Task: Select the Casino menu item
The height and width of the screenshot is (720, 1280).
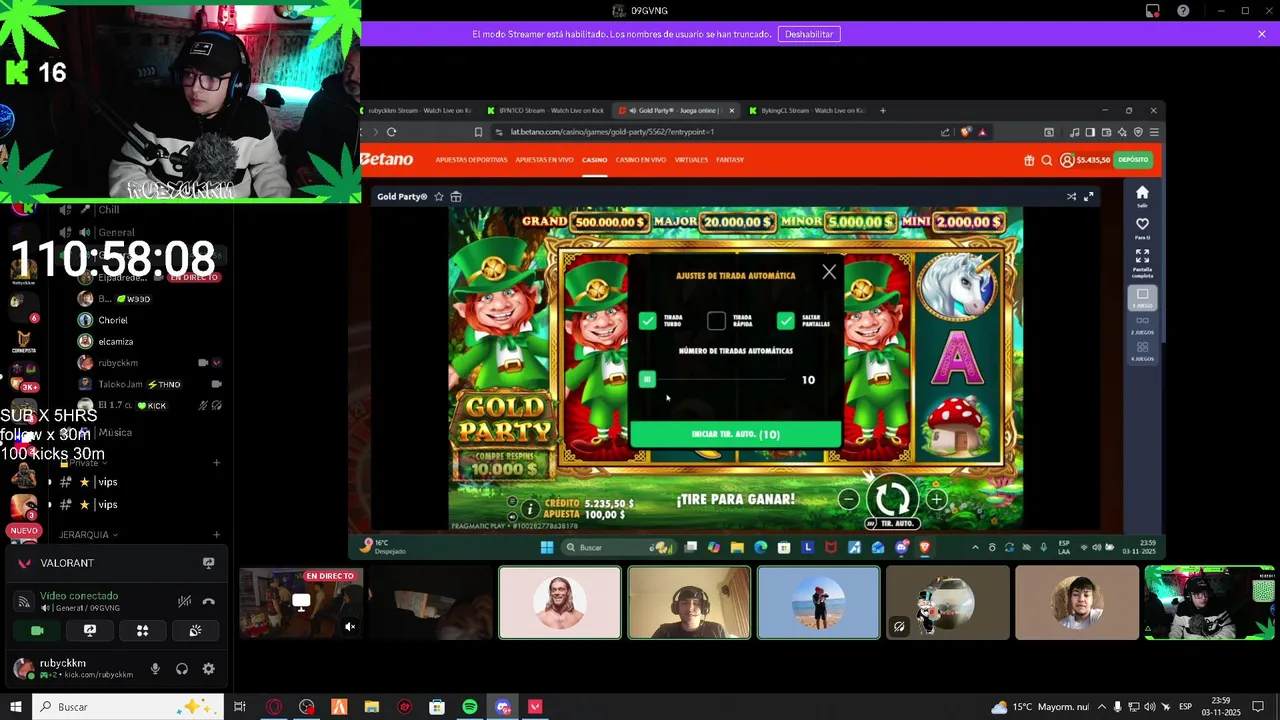Action: tap(595, 160)
